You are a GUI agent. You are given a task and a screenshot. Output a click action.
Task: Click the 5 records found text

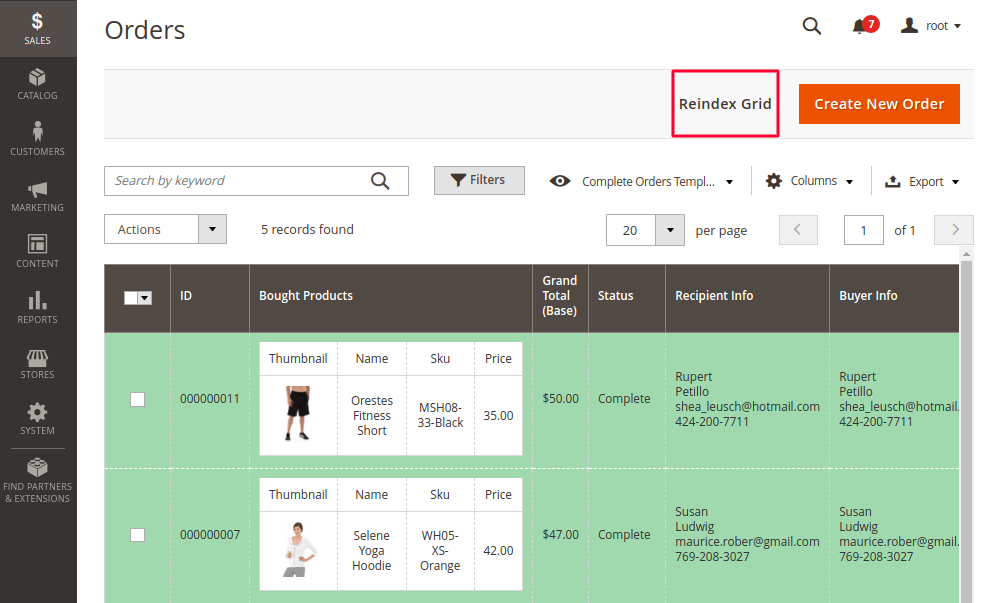pos(307,229)
